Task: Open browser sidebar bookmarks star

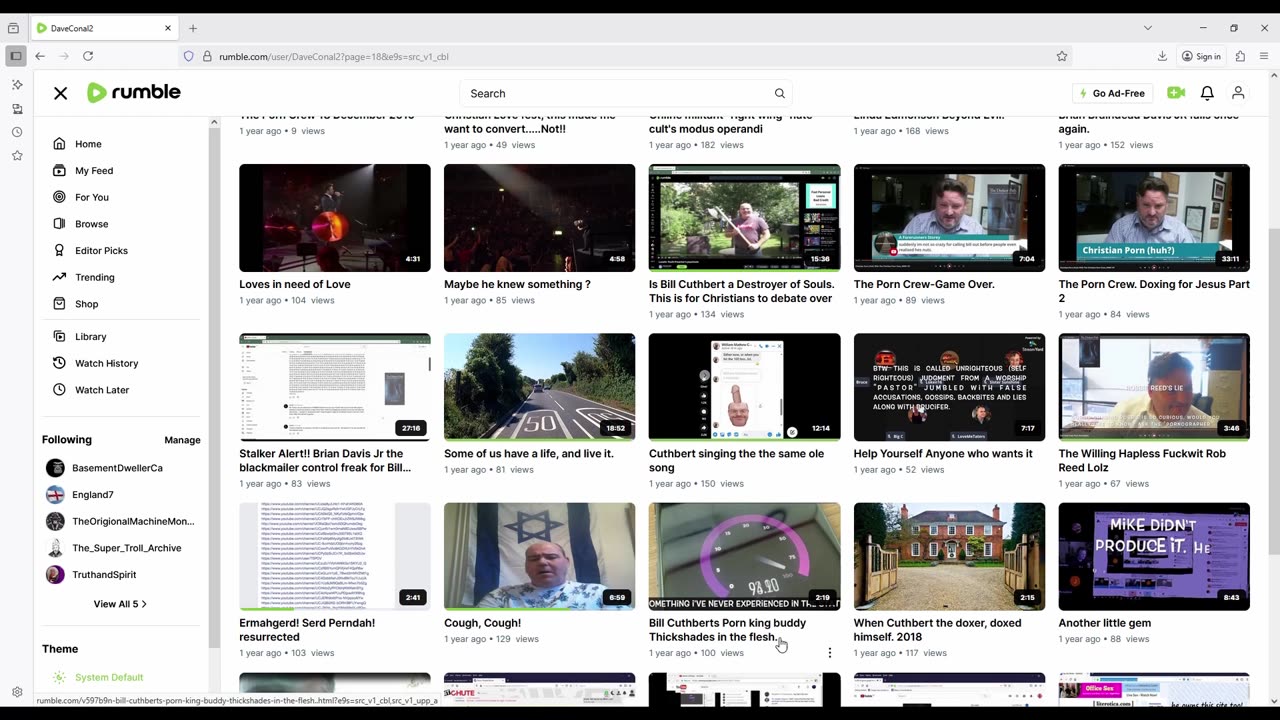Action: coord(17,156)
